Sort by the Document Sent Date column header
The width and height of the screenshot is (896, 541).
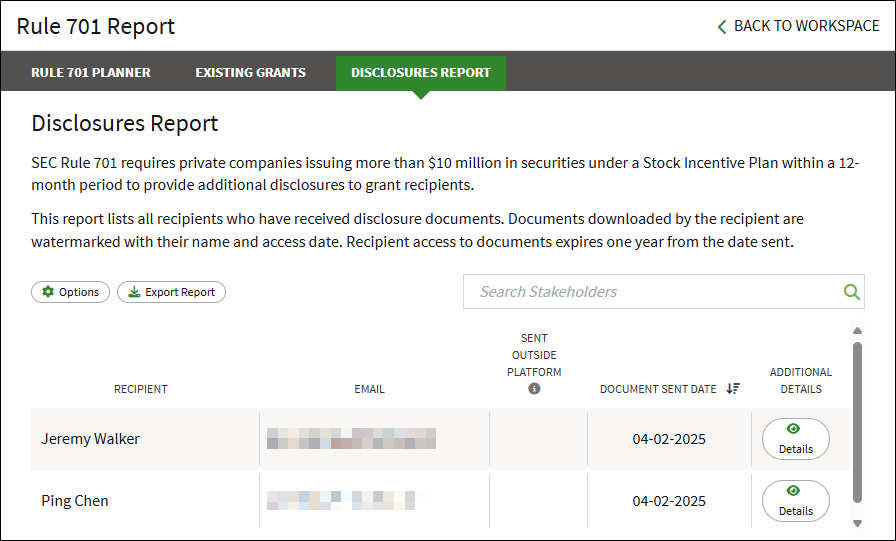click(x=658, y=389)
